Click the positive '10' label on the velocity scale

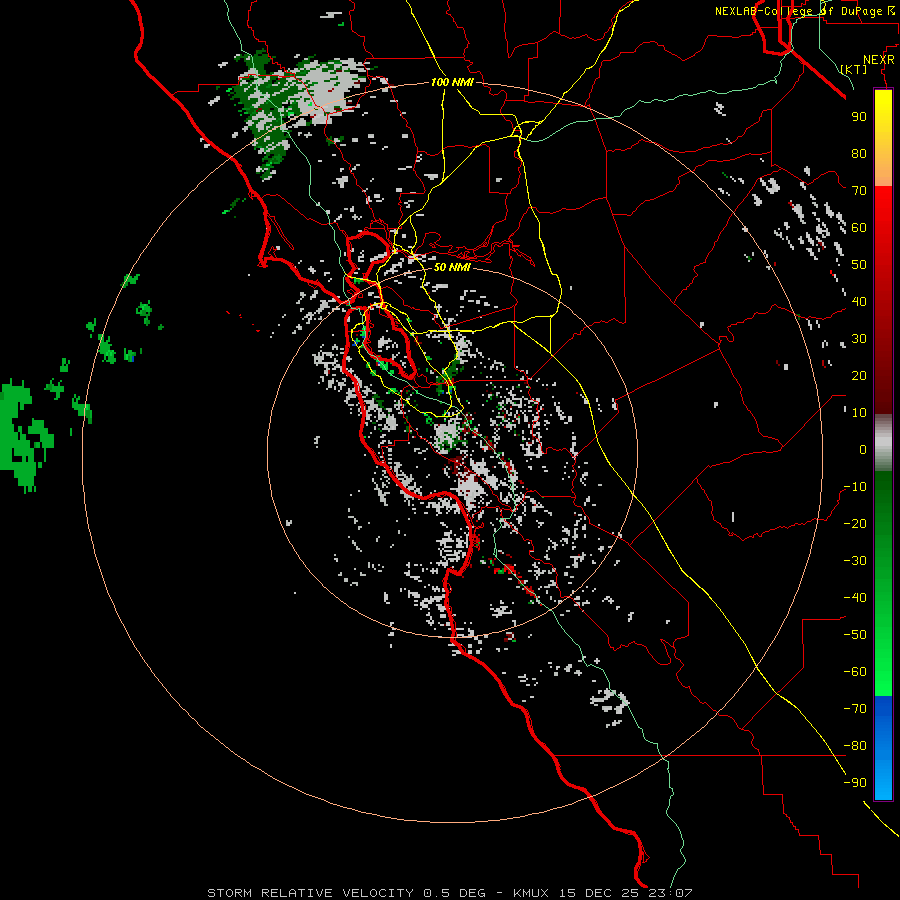coord(859,413)
